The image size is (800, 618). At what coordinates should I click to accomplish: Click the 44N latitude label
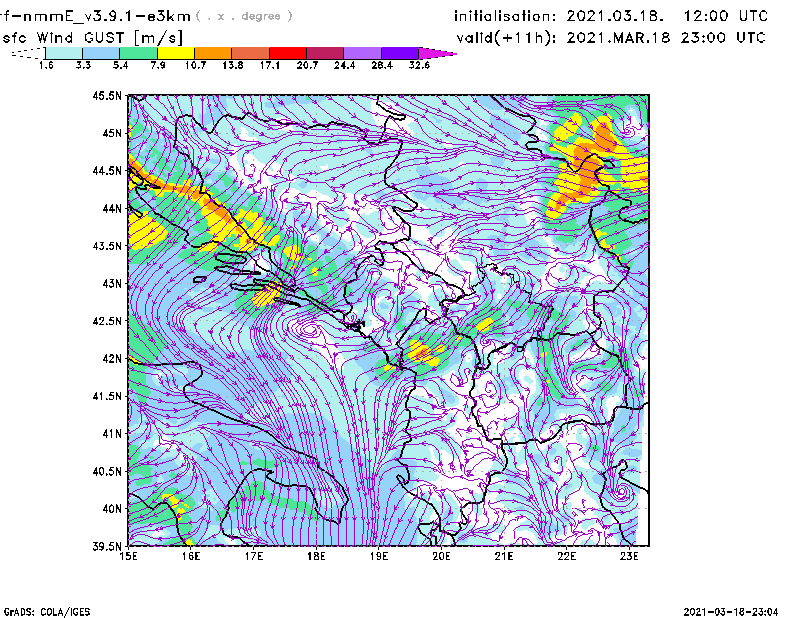112,208
